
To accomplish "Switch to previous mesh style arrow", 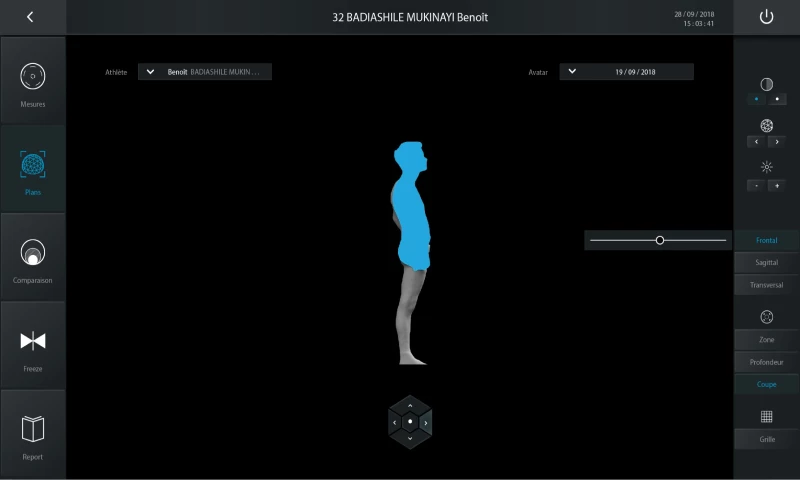I will 756,142.
